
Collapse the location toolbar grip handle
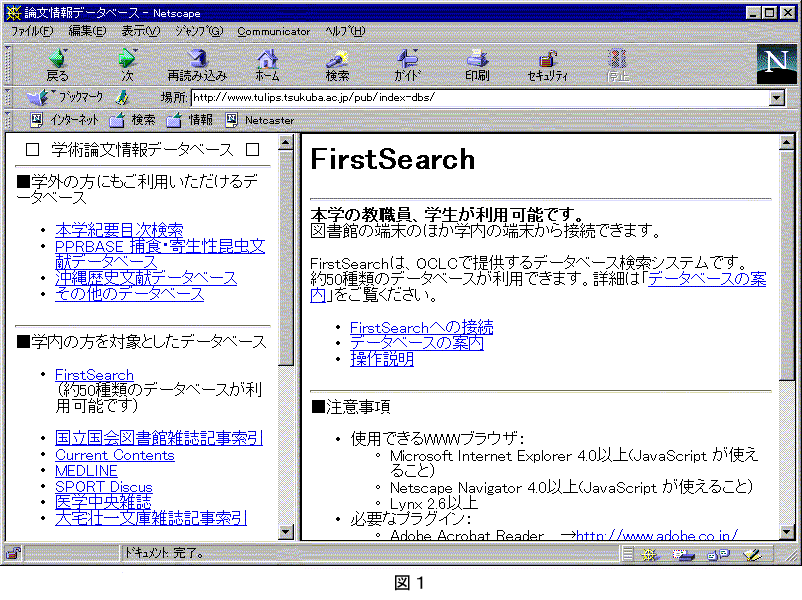pyautogui.click(x=8, y=97)
